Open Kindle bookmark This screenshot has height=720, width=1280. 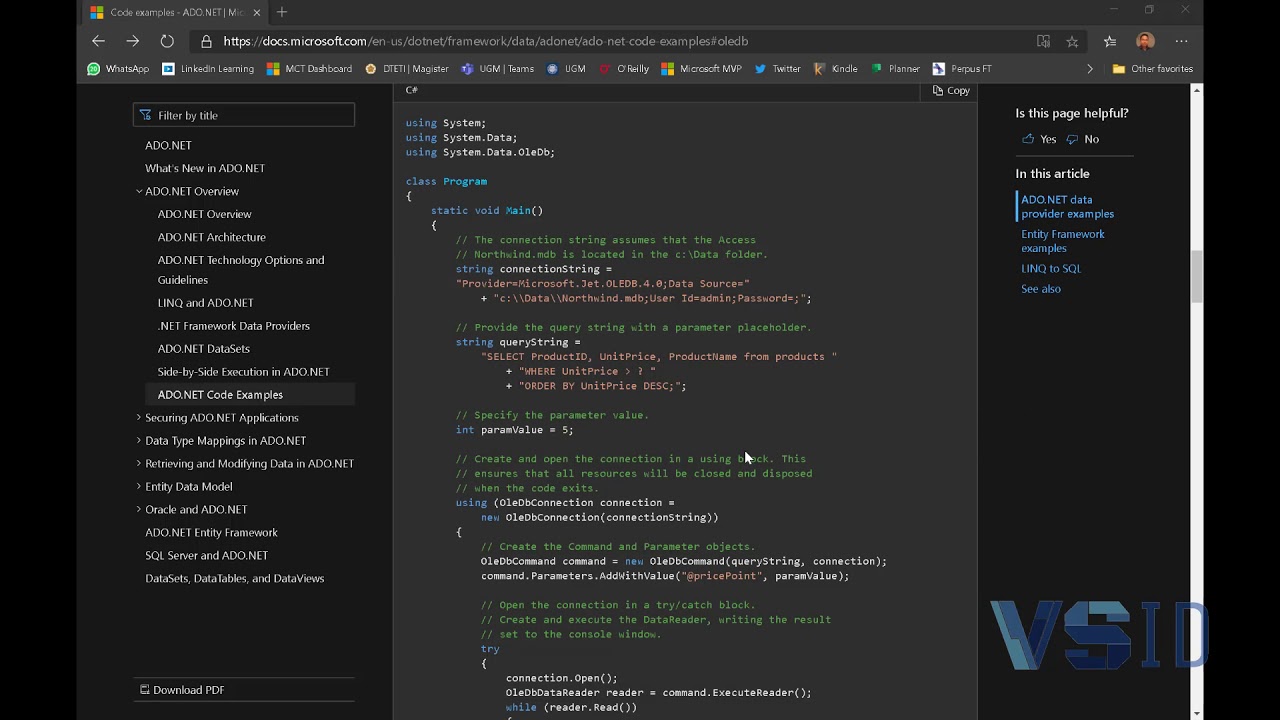tap(835, 69)
